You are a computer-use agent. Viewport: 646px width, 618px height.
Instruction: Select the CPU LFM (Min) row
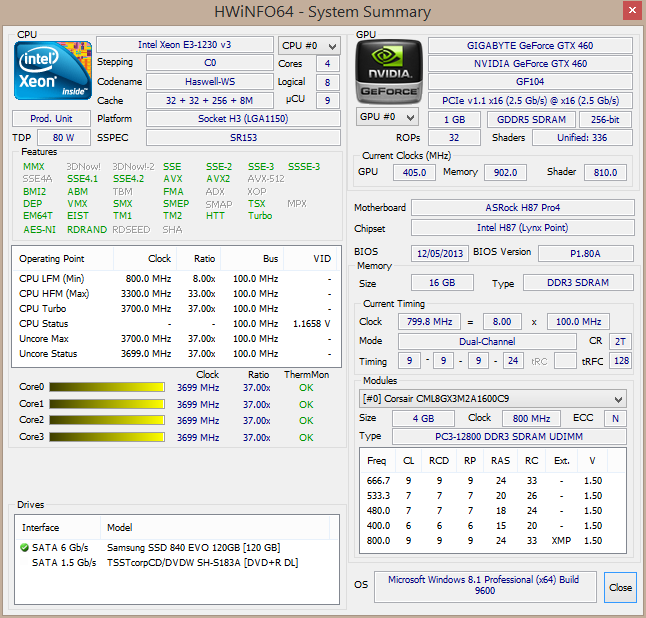click(176, 279)
